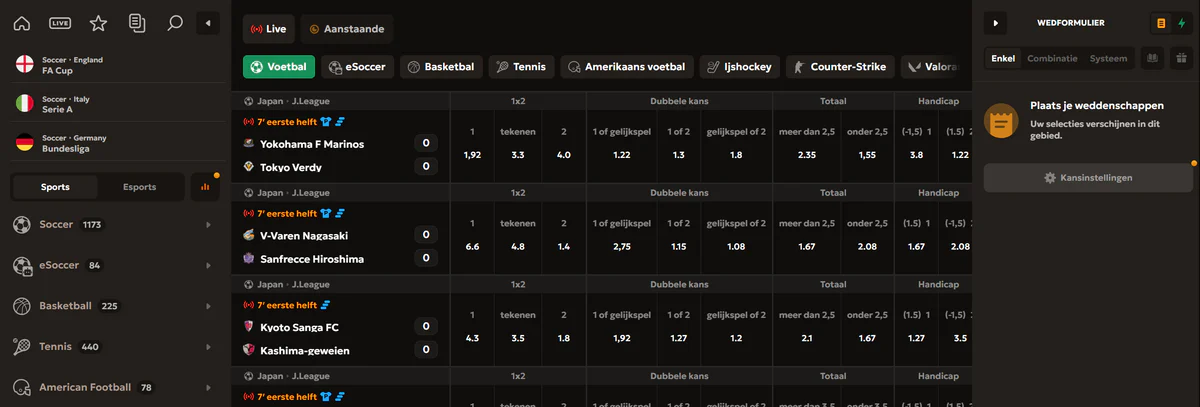Screen dimensions: 1200x407
Task: Toggle the orange bet slip mode button
Action: pos(1160,22)
